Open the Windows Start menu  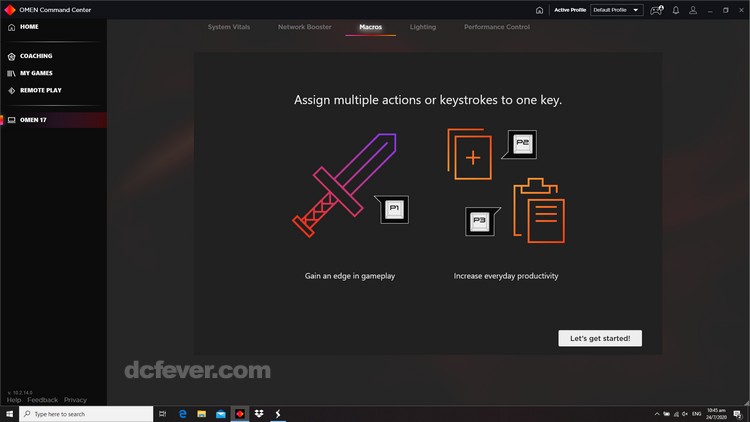pyautogui.click(x=9, y=414)
